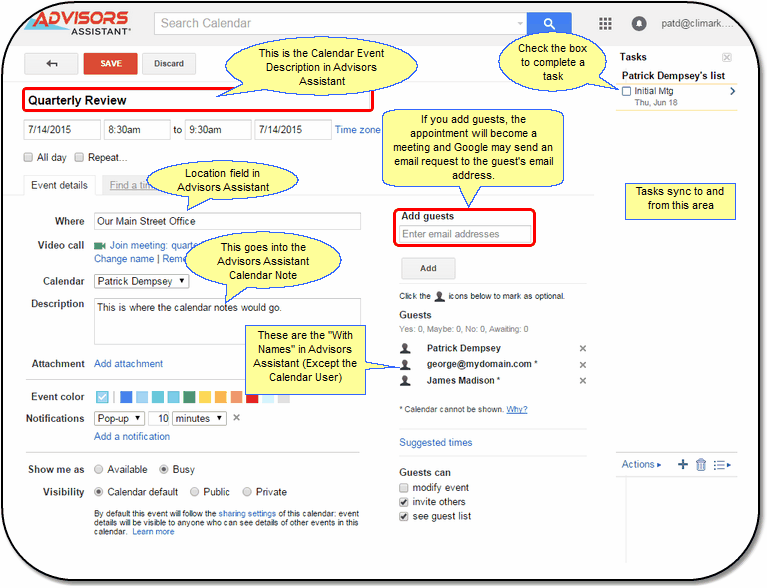Open Initial Mtg task details arrow

tap(732, 91)
